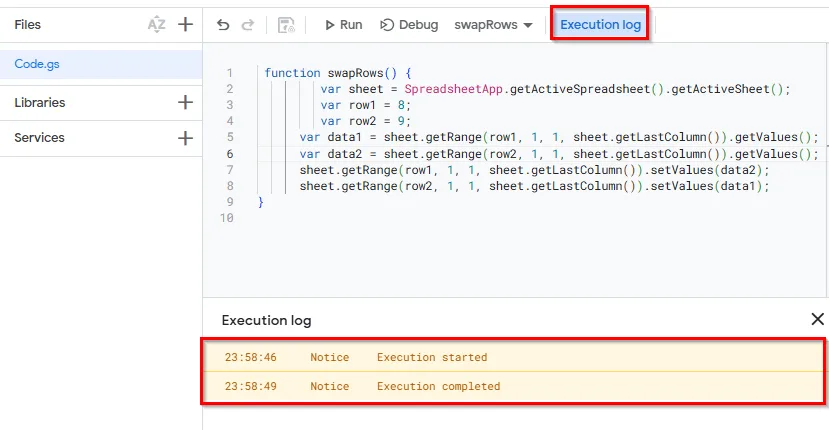Sort files alphabetically with AZ icon
Image resolution: width=829 pixels, height=430 pixels.
156,24
